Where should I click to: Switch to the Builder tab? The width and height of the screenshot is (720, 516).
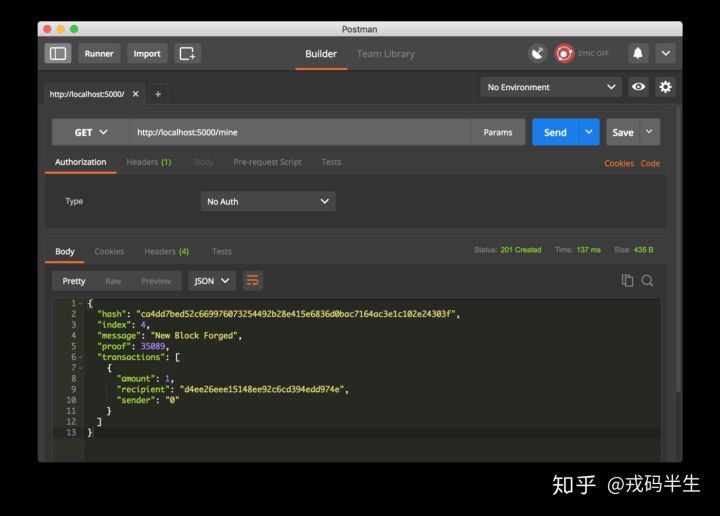[x=321, y=54]
